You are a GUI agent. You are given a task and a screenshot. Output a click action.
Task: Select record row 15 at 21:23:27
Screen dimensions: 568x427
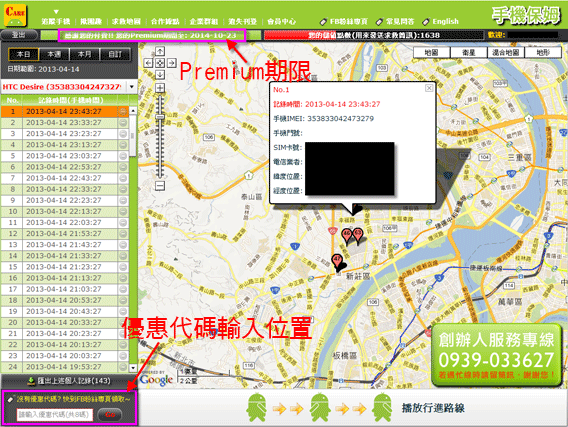[x=64, y=267]
